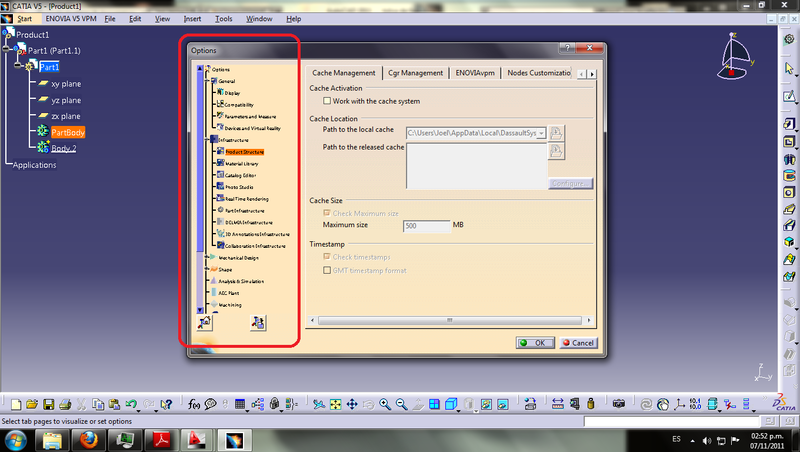Open the Multi-View layout icon
This screenshot has width=800, height=452.
(434, 405)
